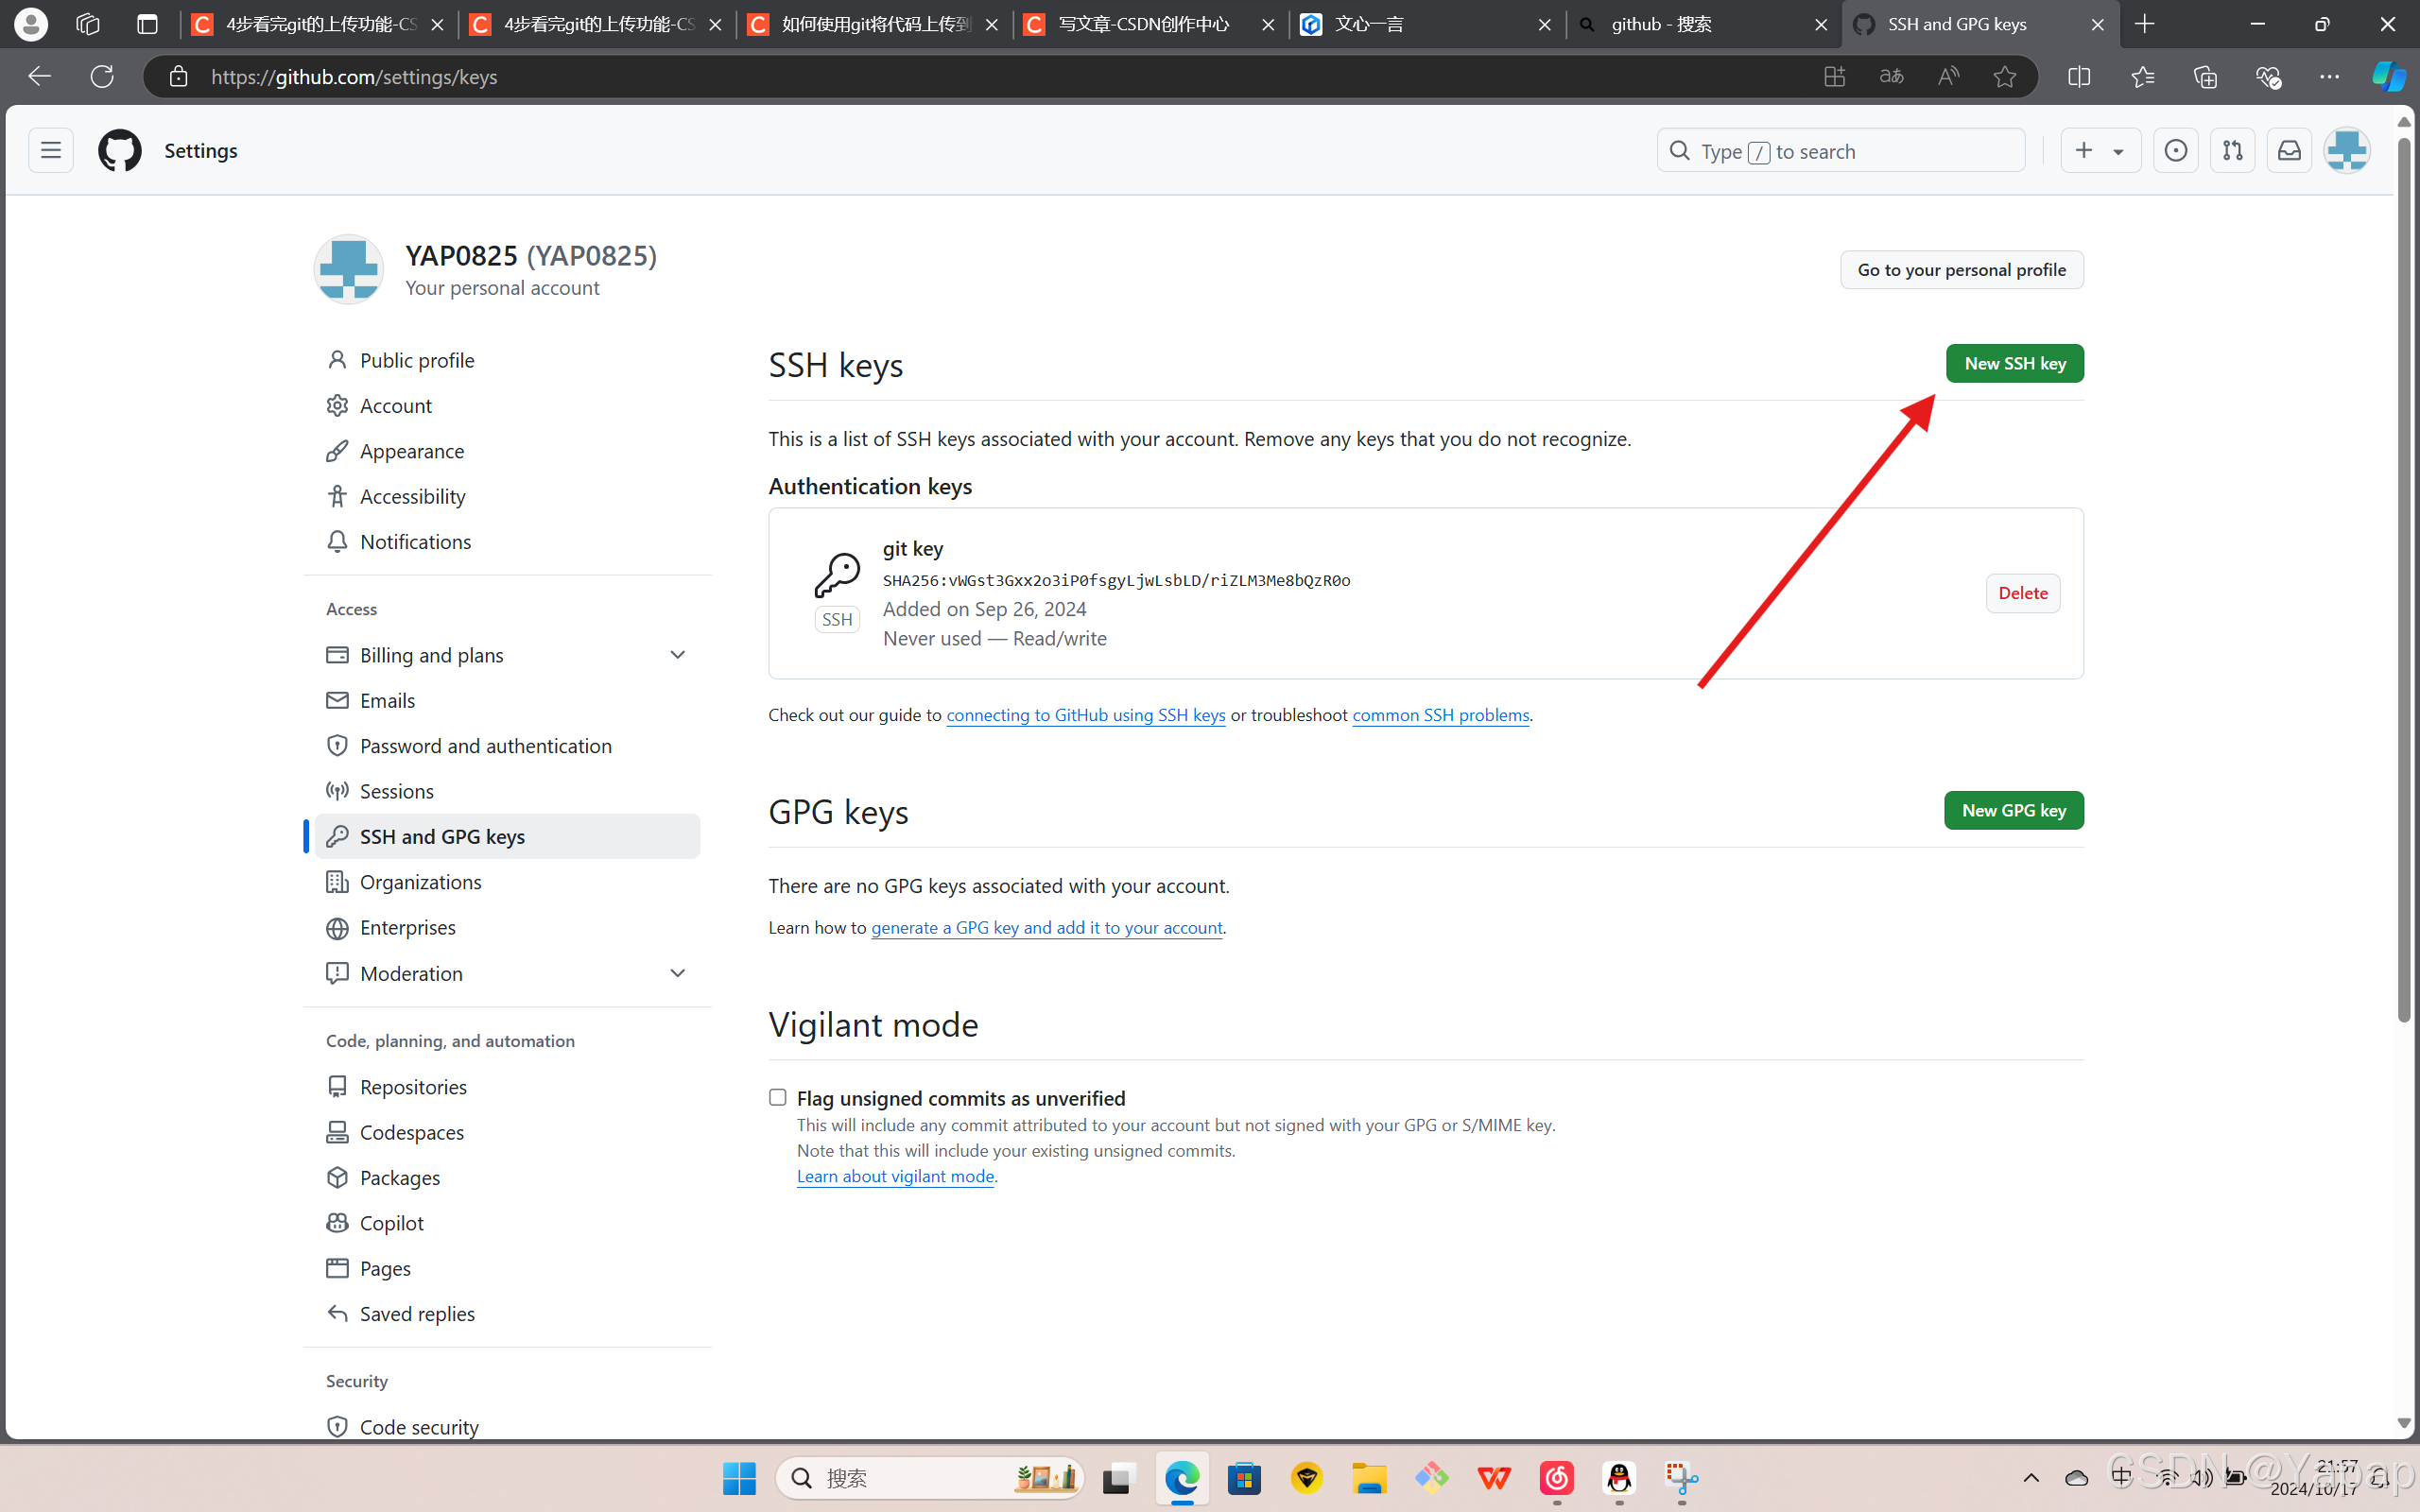2420x1512 pixels.
Task: Open generate a GPG key link
Action: click(x=1046, y=928)
